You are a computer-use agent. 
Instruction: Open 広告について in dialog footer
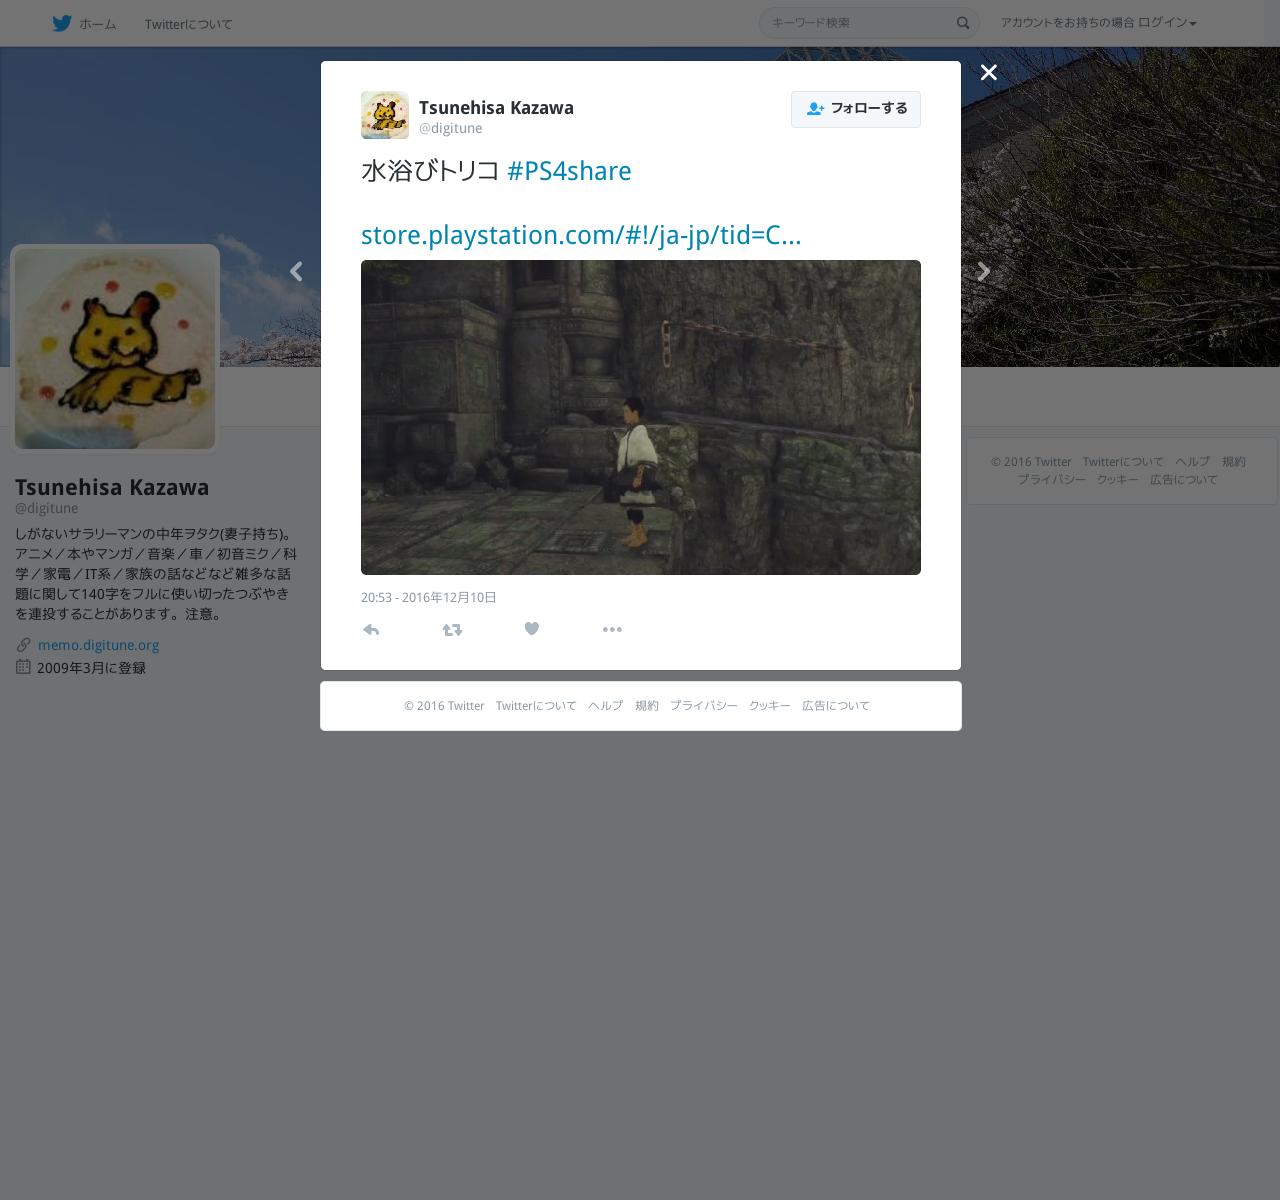(x=836, y=705)
